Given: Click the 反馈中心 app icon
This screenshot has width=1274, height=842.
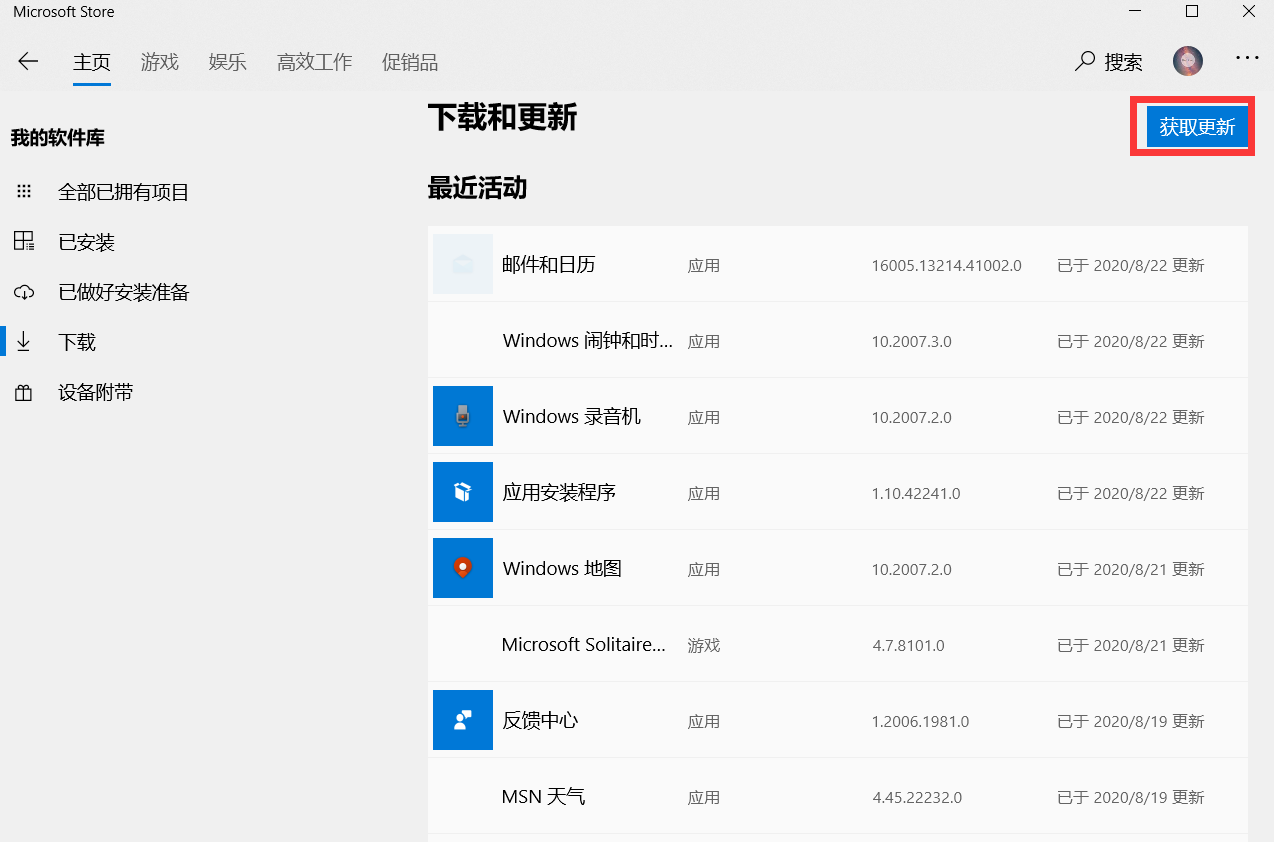Looking at the screenshot, I should [463, 720].
